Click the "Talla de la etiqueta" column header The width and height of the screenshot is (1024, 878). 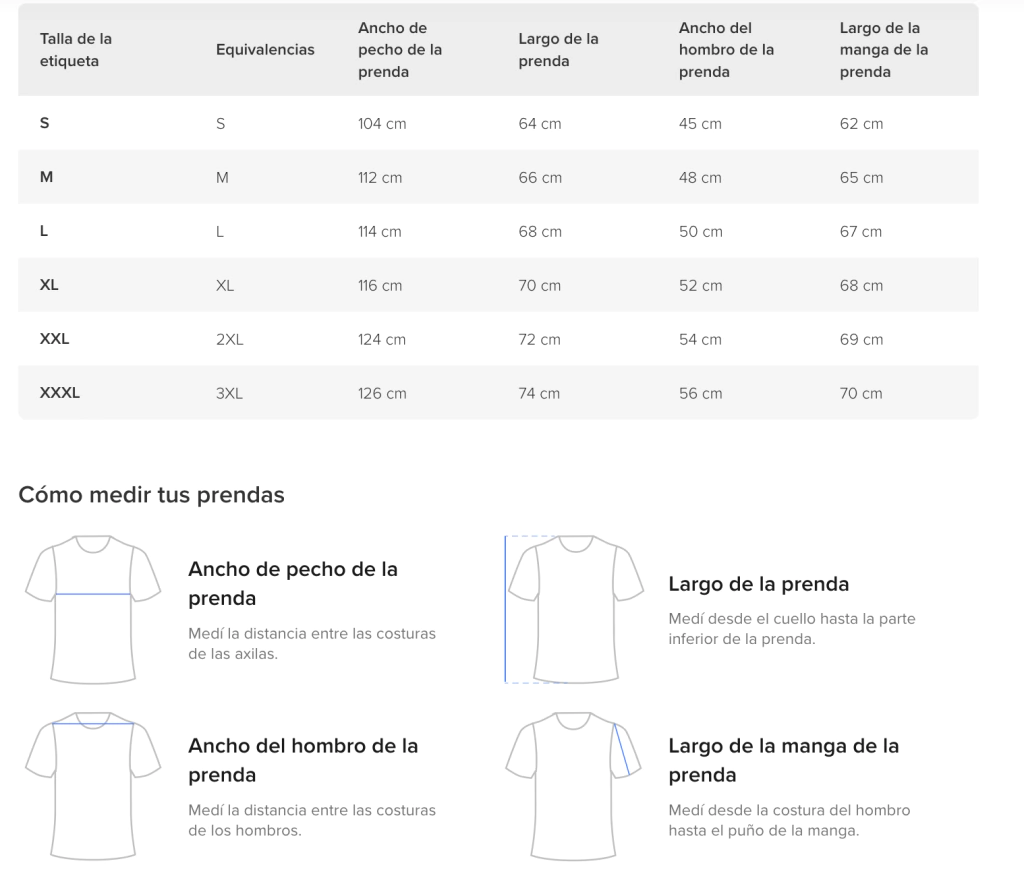pos(76,50)
